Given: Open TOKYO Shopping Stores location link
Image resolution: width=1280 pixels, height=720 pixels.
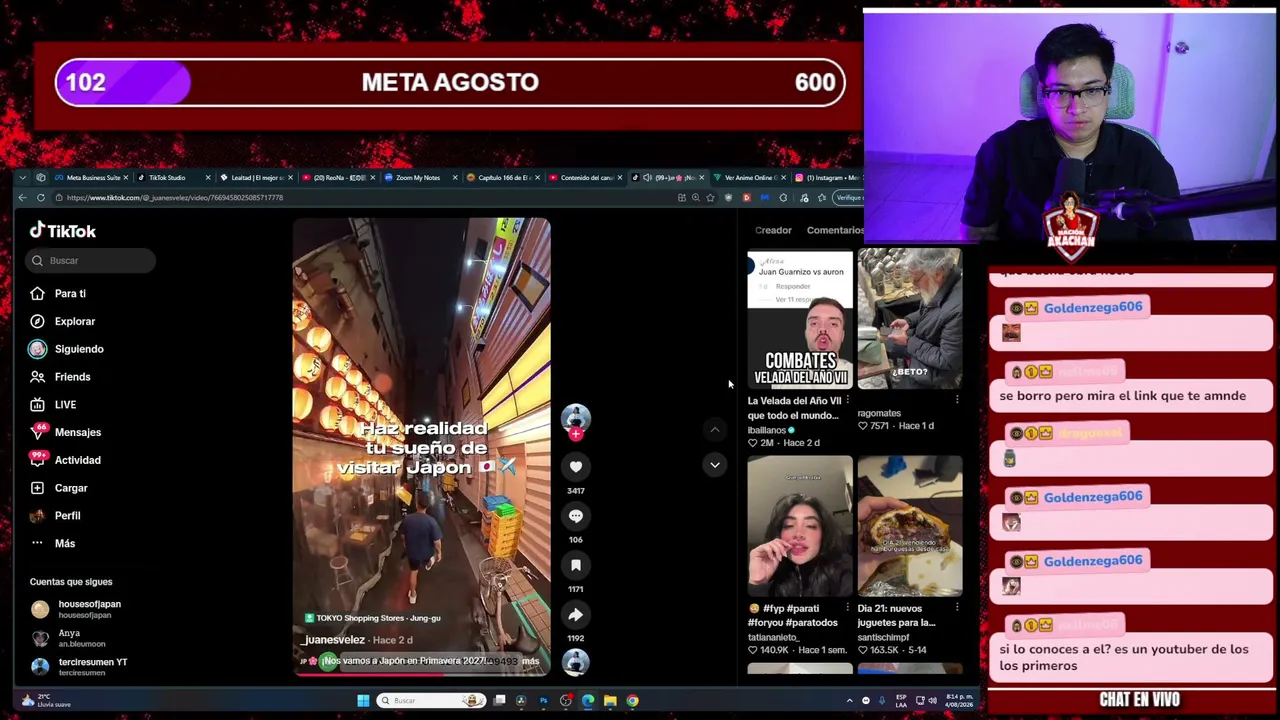Looking at the screenshot, I should tap(372, 618).
